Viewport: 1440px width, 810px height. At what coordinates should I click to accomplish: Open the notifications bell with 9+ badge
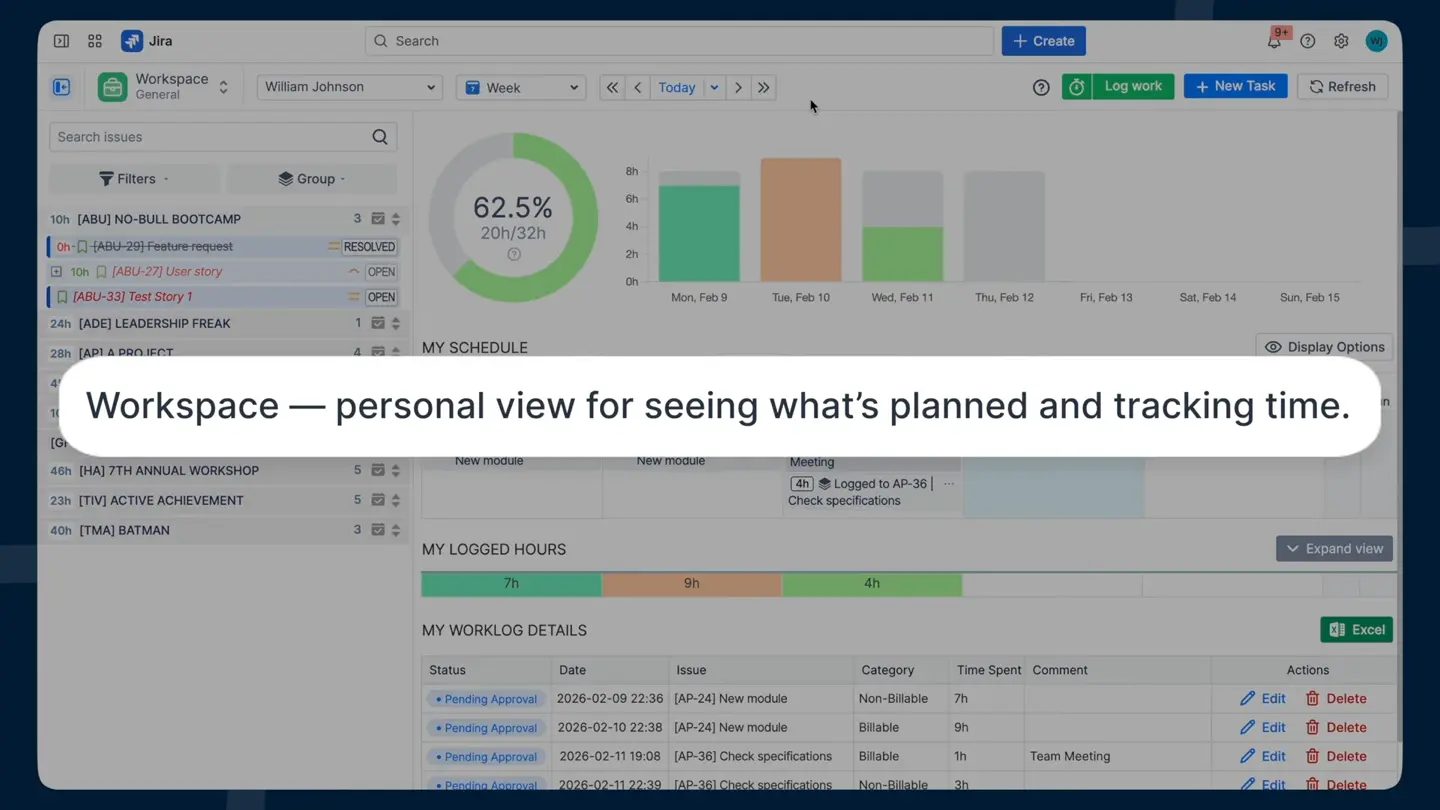(1274, 41)
